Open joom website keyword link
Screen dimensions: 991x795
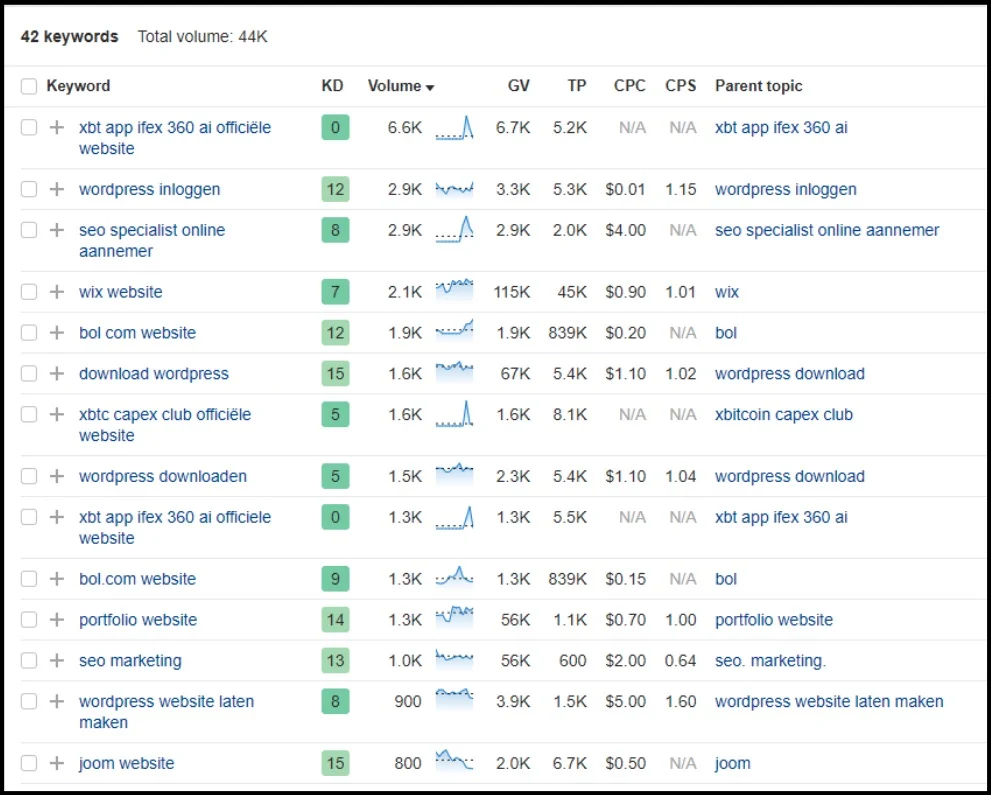pyautogui.click(x=126, y=763)
